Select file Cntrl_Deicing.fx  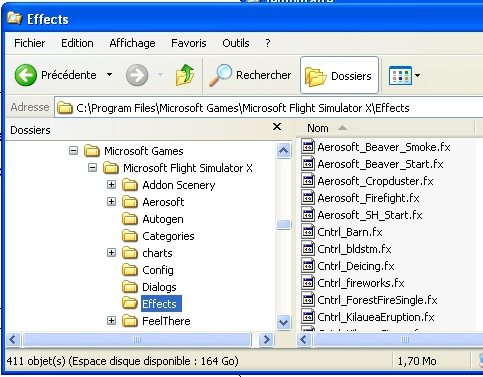click(x=356, y=266)
